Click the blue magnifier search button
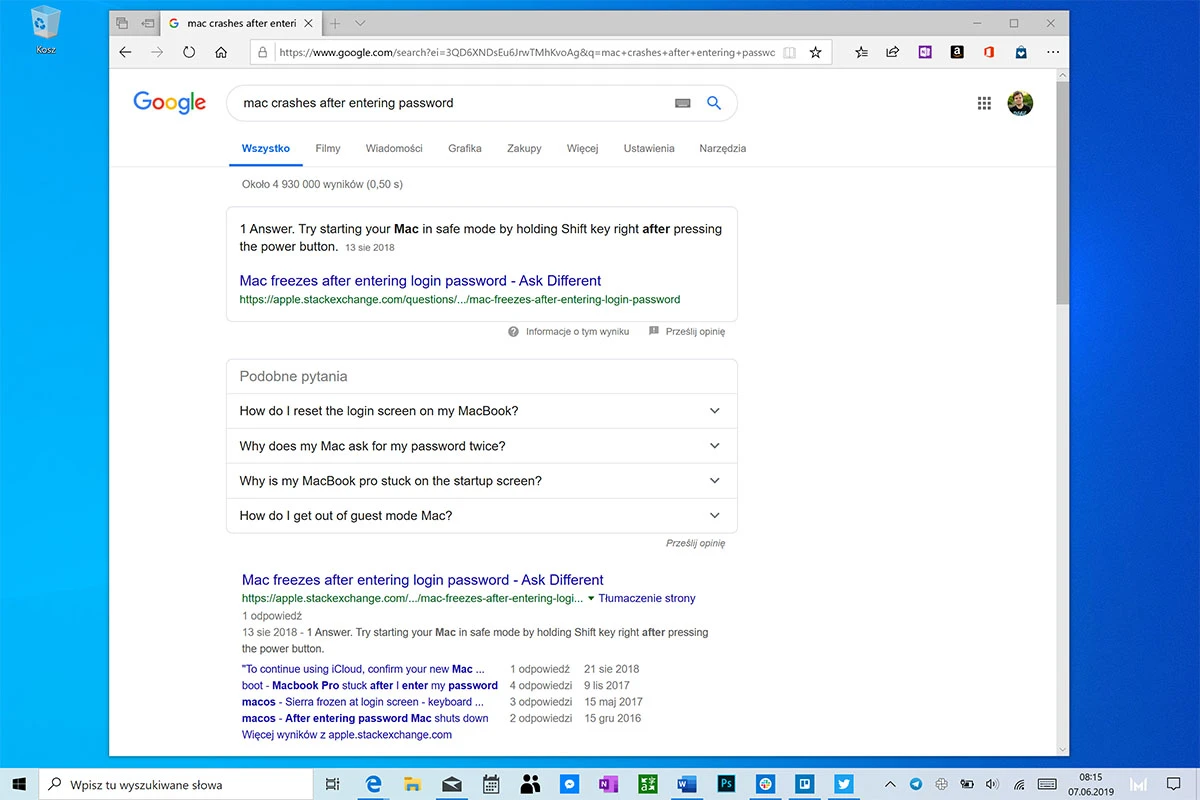This screenshot has height=800, width=1200. [714, 103]
